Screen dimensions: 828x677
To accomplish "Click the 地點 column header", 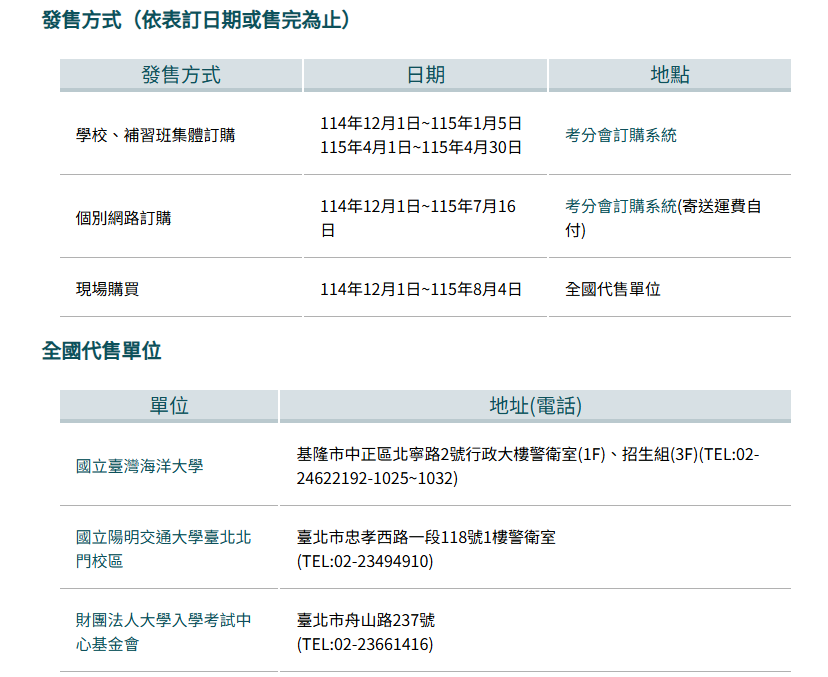I will tap(669, 75).
